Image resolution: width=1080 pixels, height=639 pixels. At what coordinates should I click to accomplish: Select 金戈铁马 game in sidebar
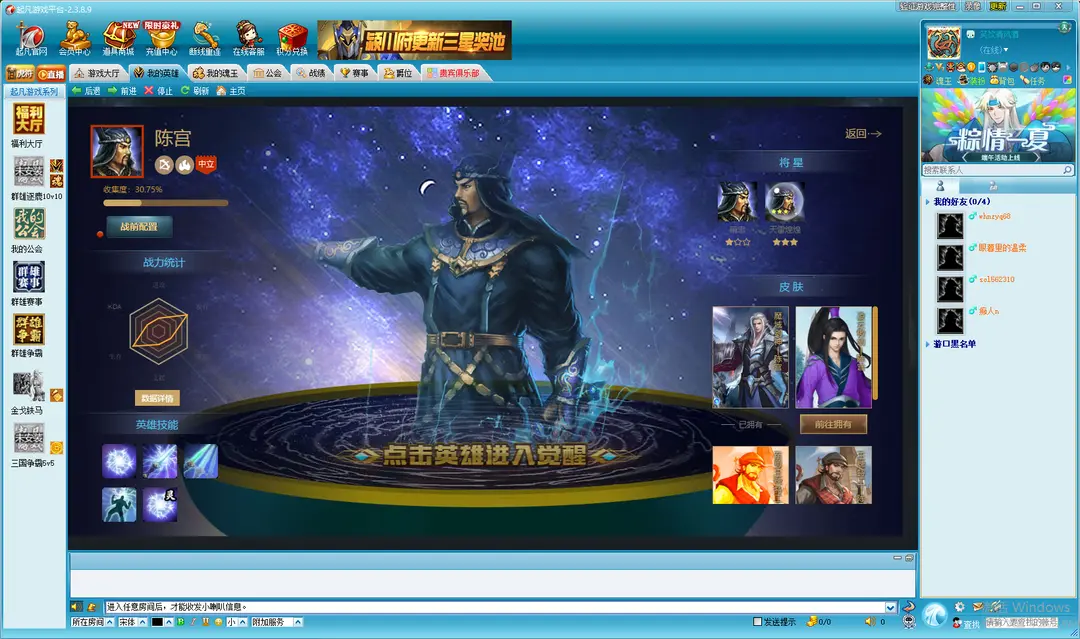point(28,392)
